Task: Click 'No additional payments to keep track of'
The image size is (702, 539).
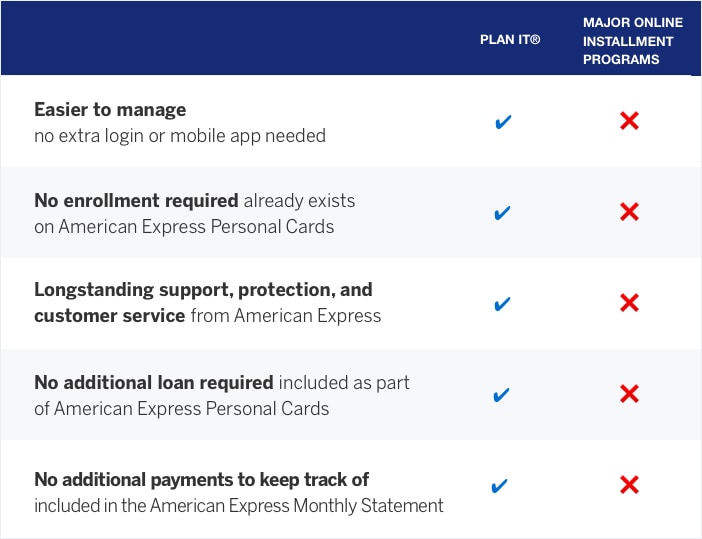Action: tap(202, 479)
